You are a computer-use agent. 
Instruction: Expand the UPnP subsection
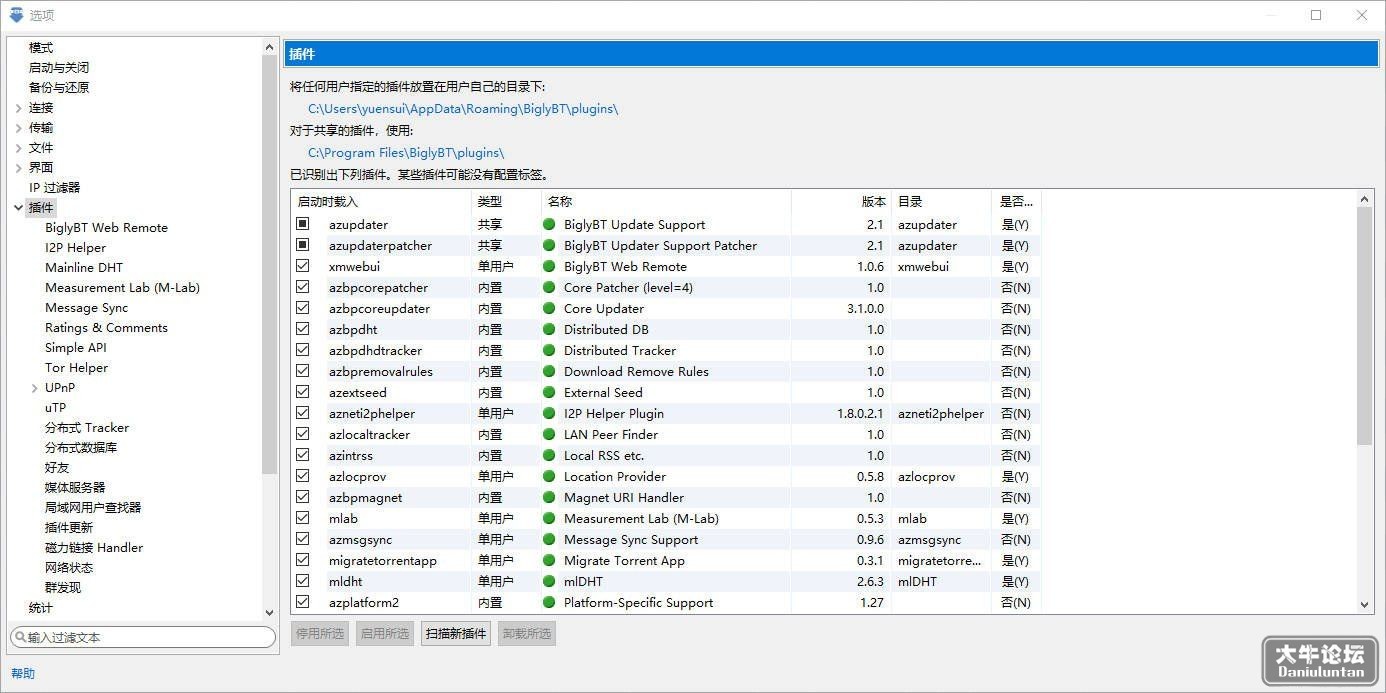(x=35, y=388)
